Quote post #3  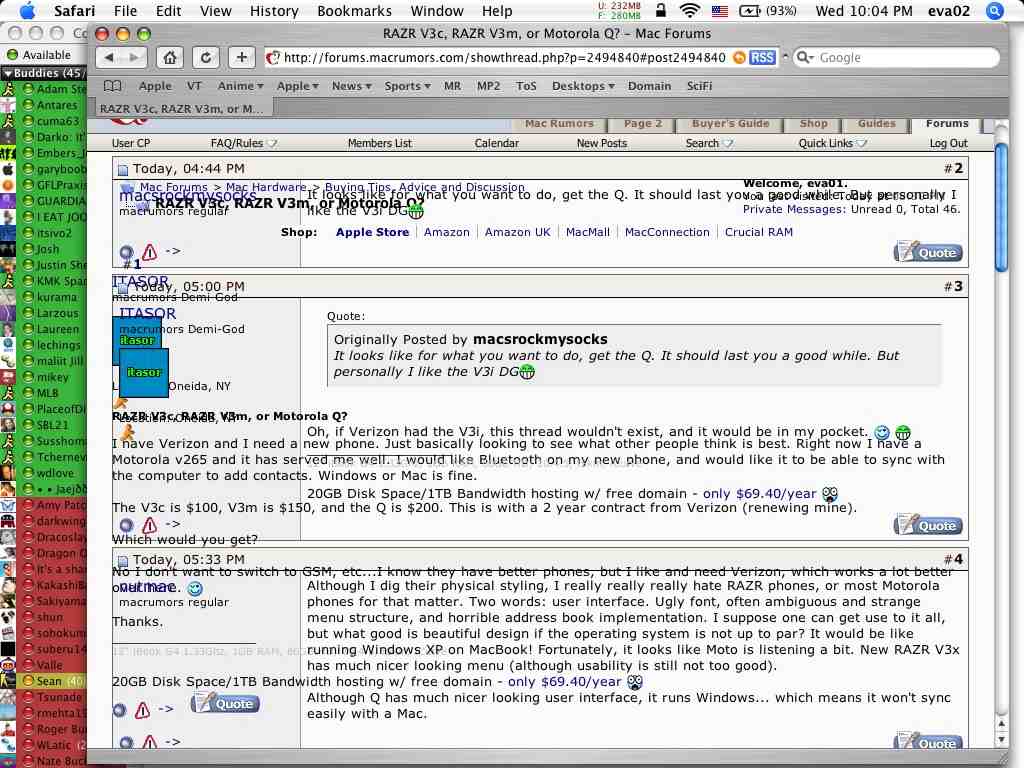coord(928,525)
